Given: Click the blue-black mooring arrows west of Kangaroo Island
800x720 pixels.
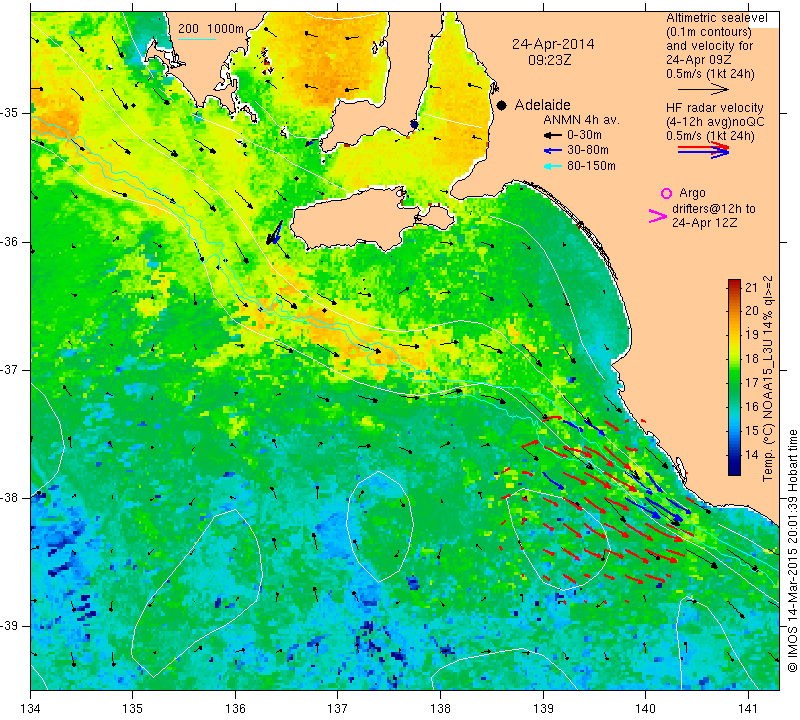Looking at the screenshot, I should click(x=274, y=234).
